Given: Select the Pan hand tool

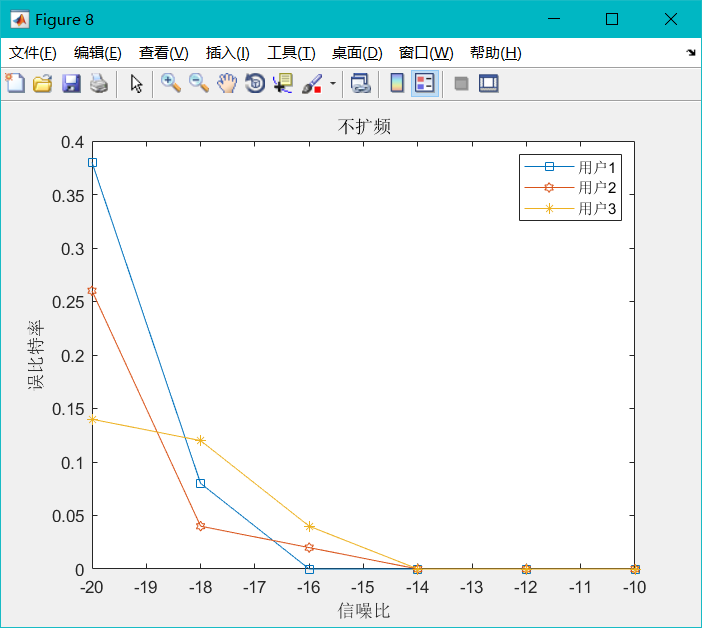Looking at the screenshot, I should pyautogui.click(x=227, y=83).
